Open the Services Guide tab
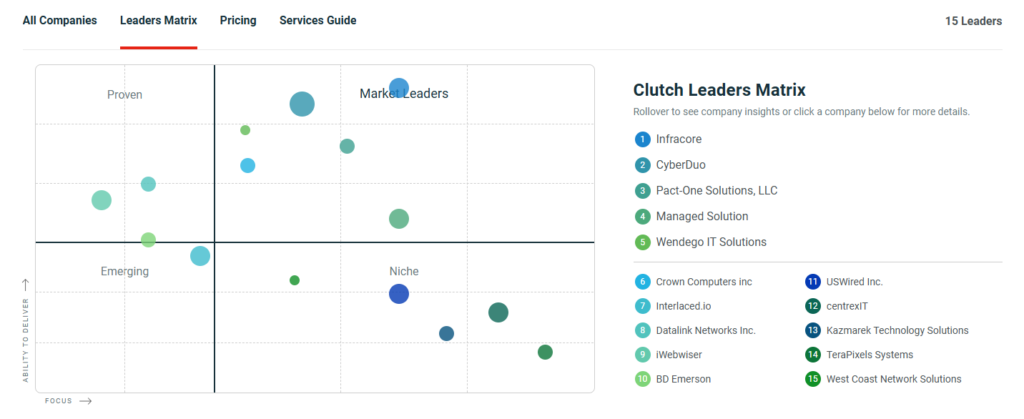1024x419 pixels. (x=318, y=21)
